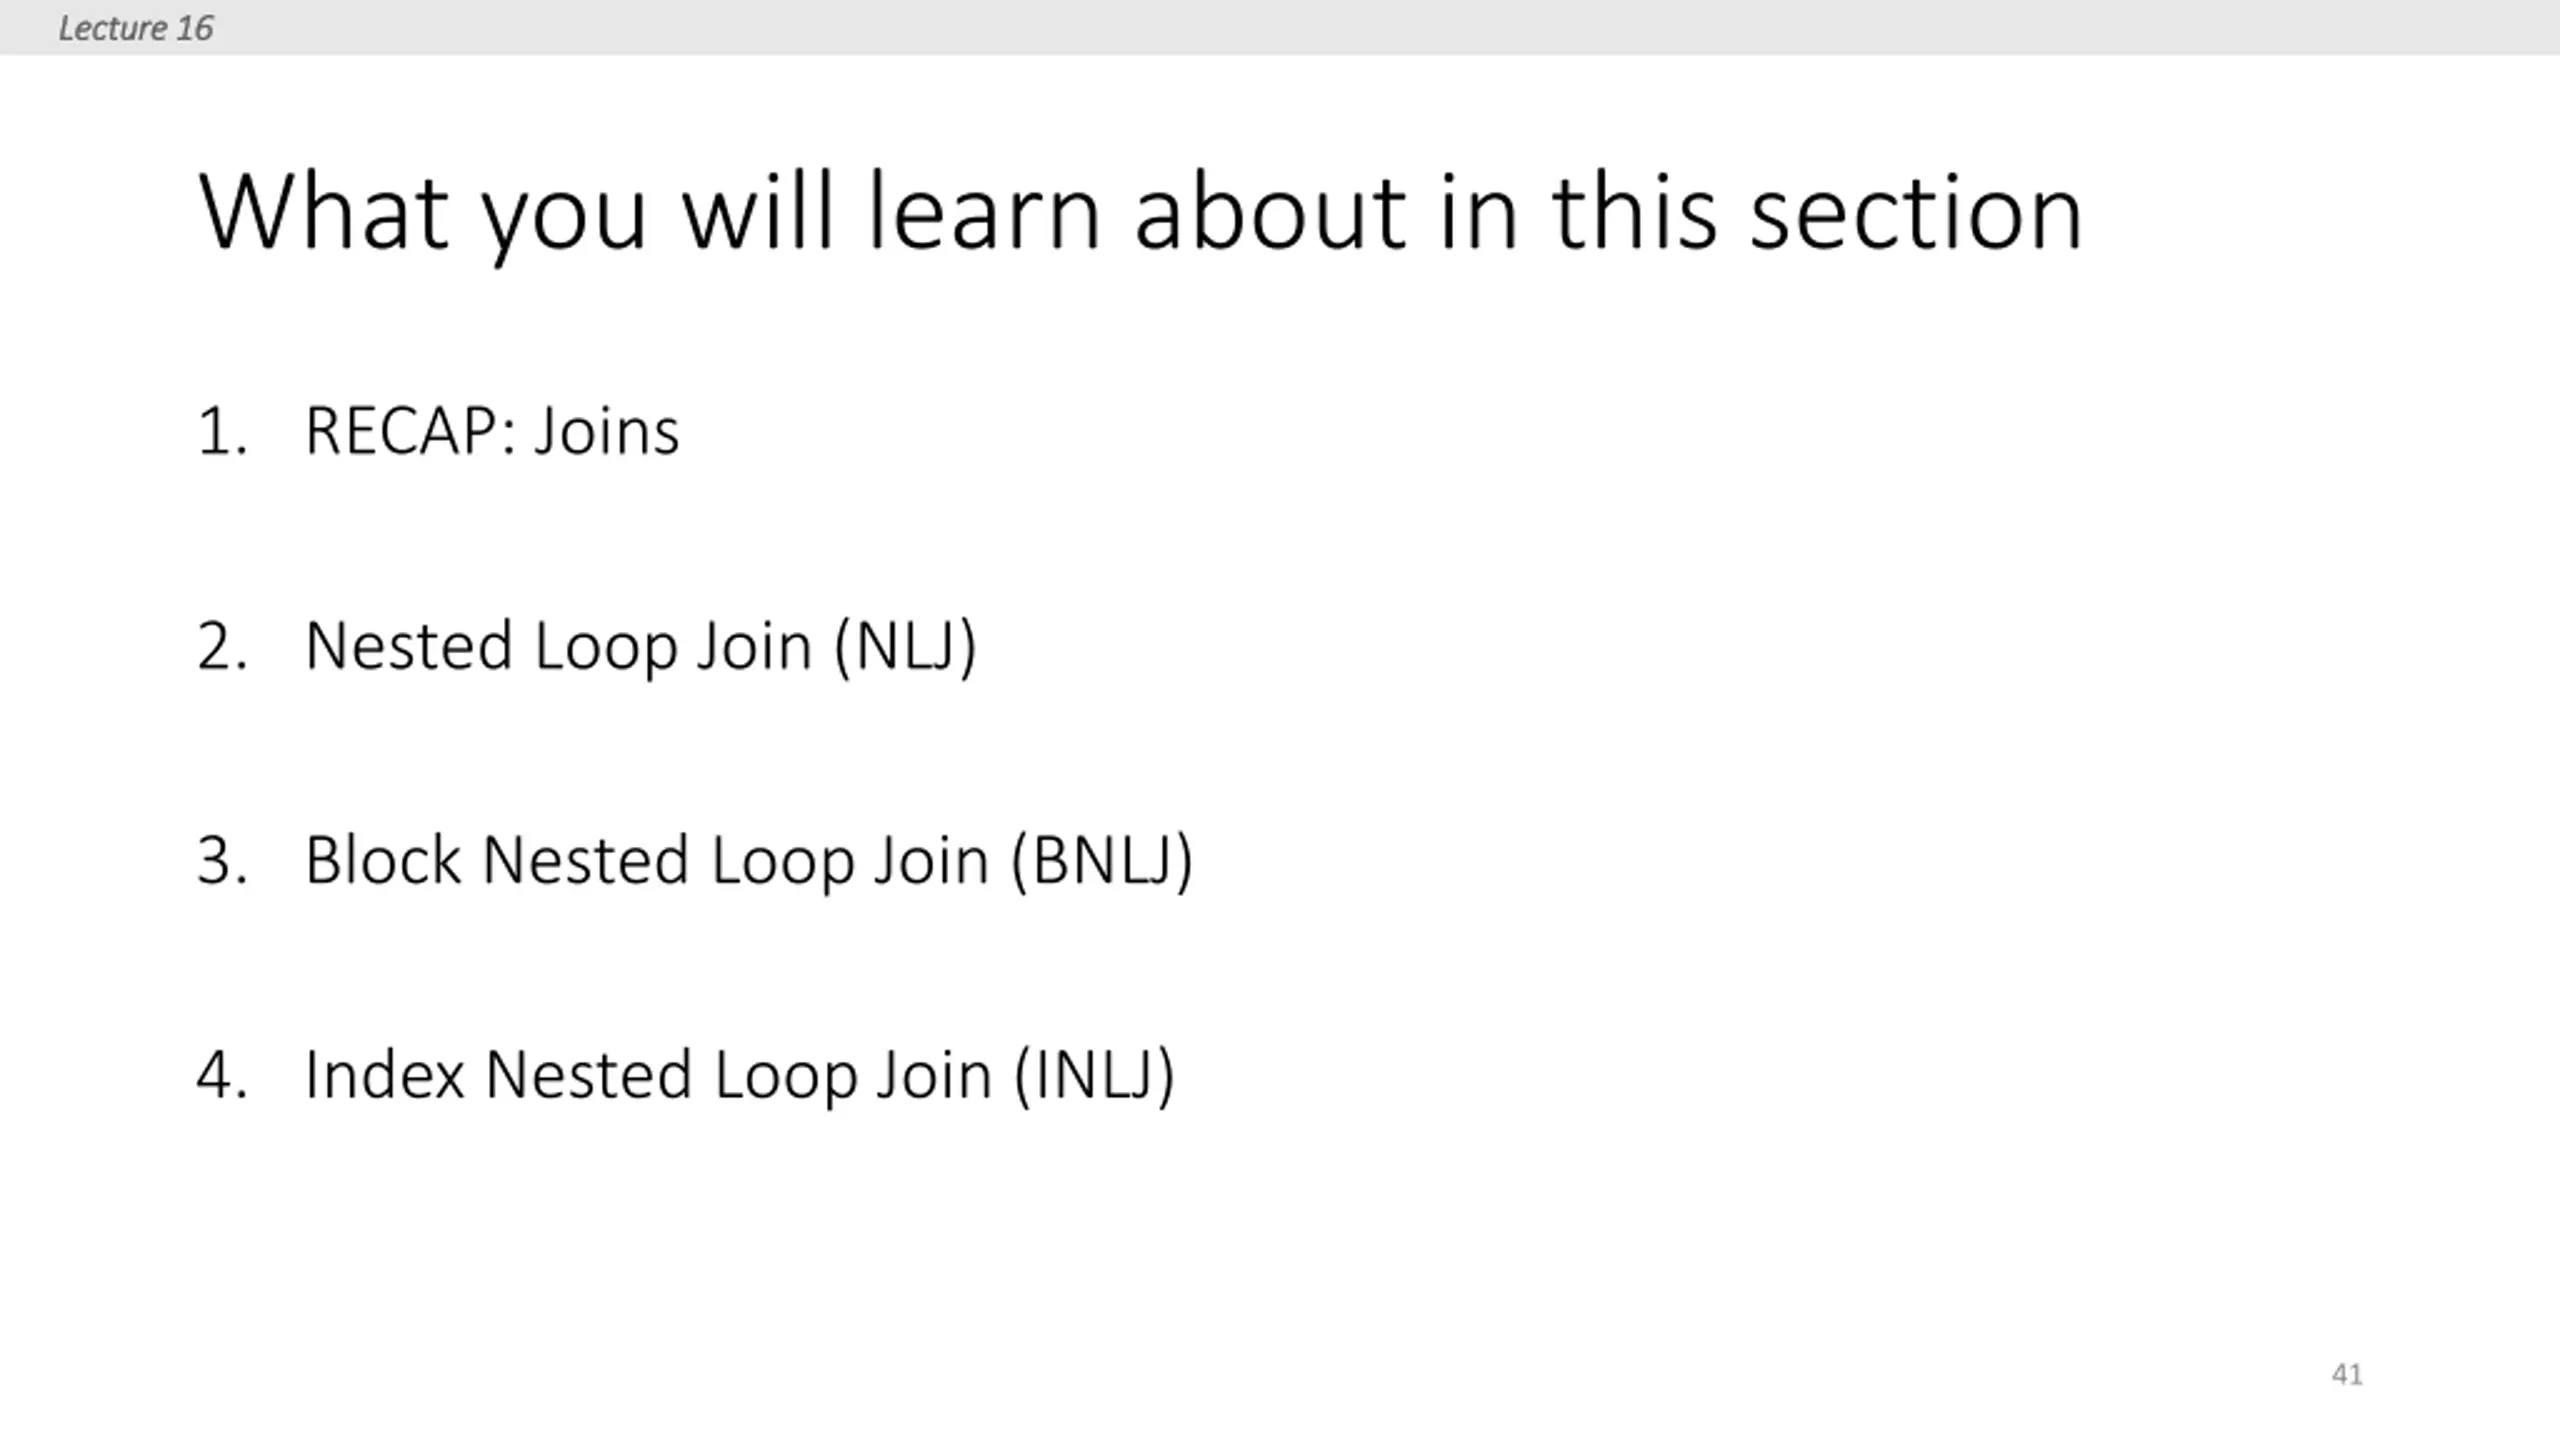
Task: Click the word 'RECAP:' in item one
Action: [411, 432]
